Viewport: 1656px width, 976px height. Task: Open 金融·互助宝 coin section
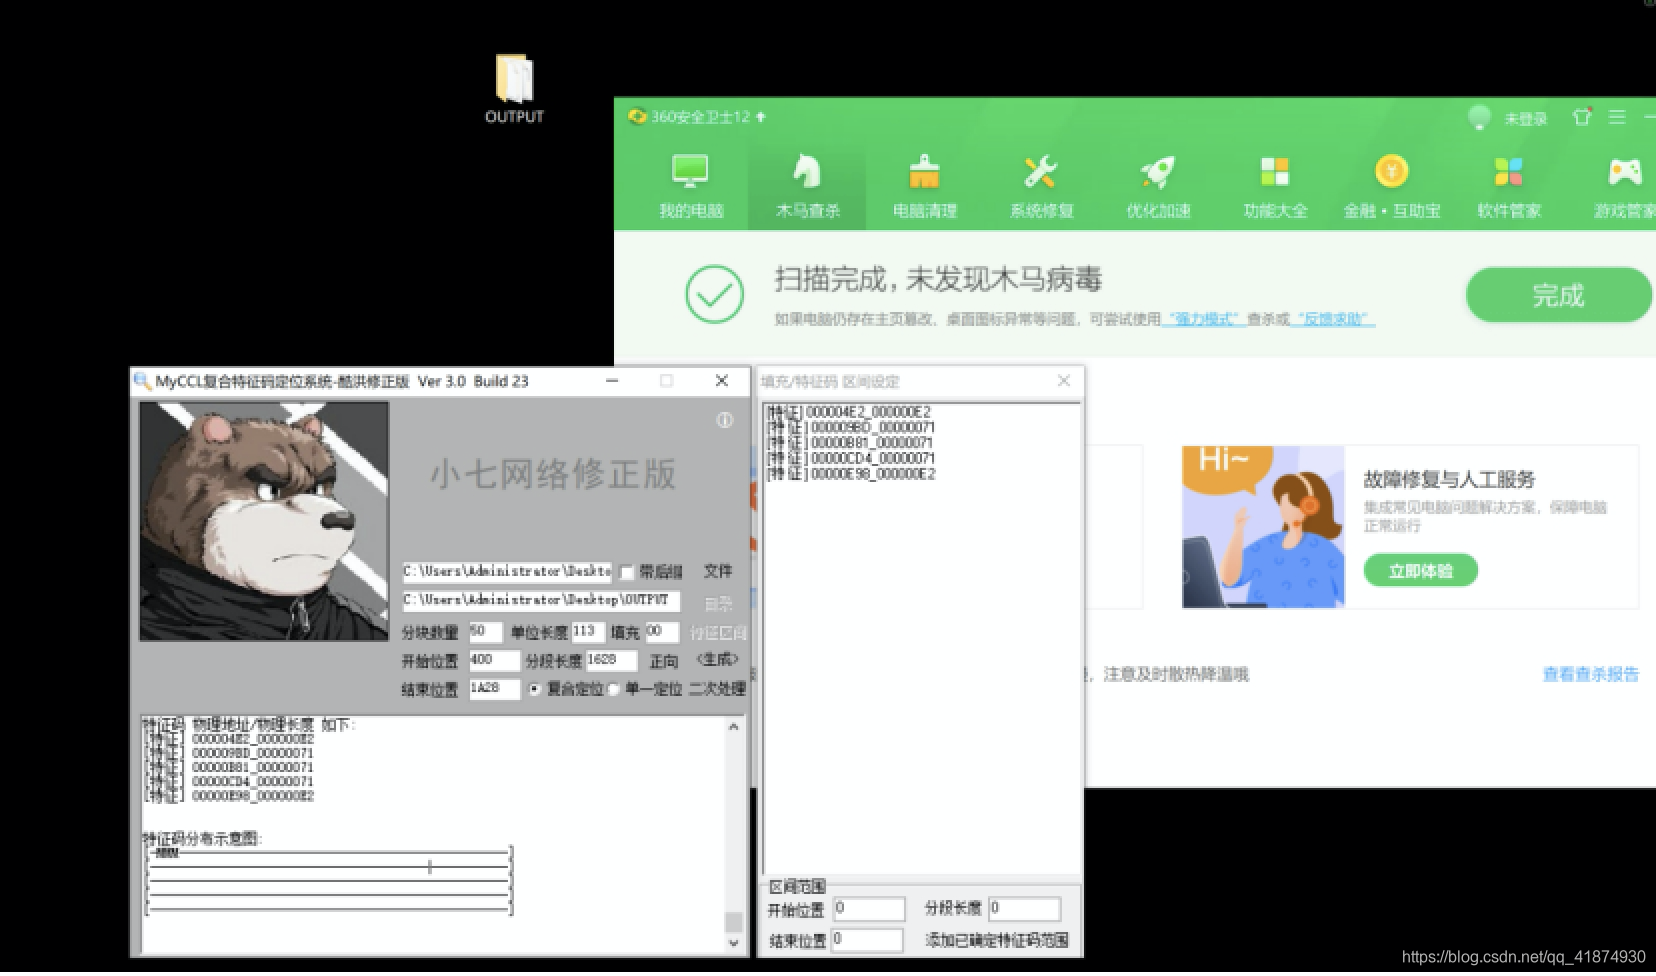pos(1392,186)
